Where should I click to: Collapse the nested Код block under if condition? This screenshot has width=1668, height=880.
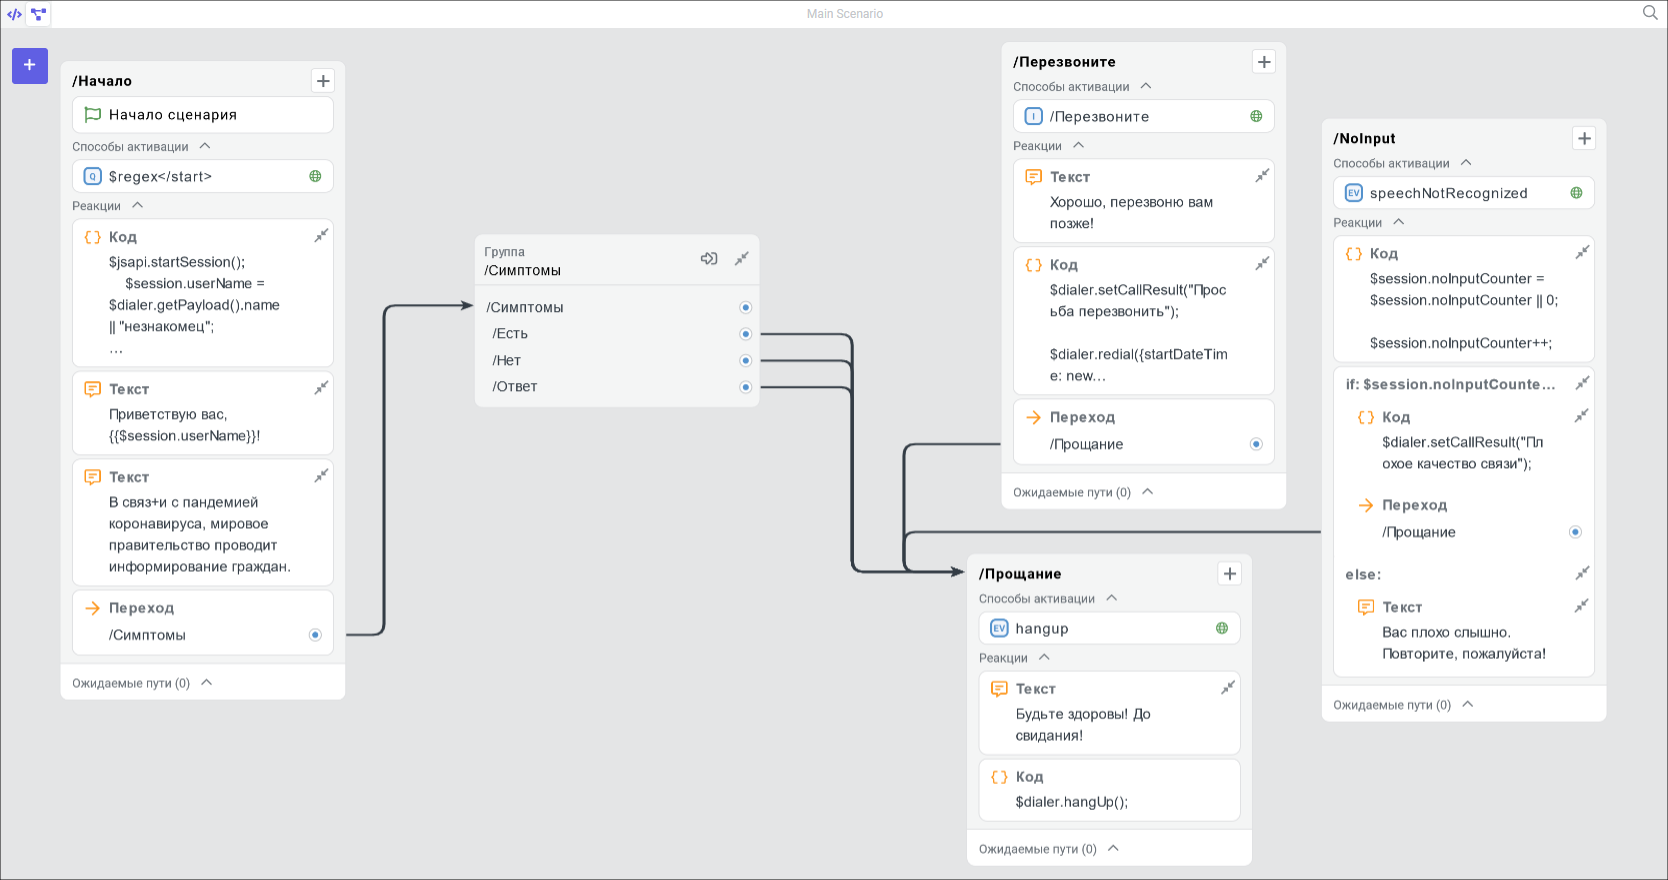pyautogui.click(x=1581, y=416)
